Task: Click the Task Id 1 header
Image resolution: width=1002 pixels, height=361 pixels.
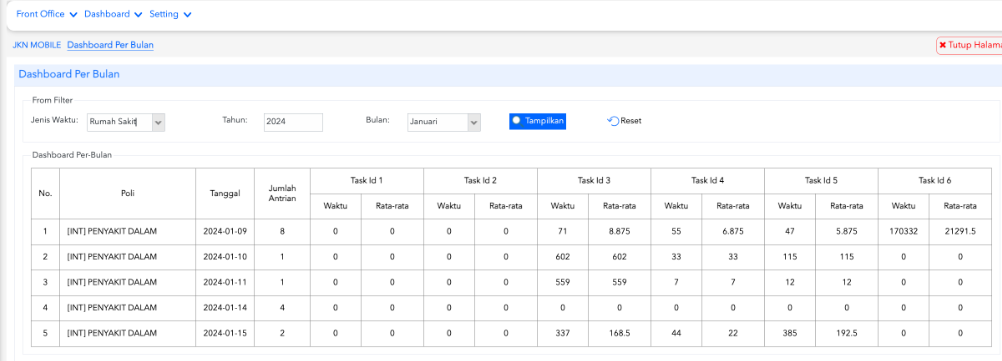Action: (367, 181)
